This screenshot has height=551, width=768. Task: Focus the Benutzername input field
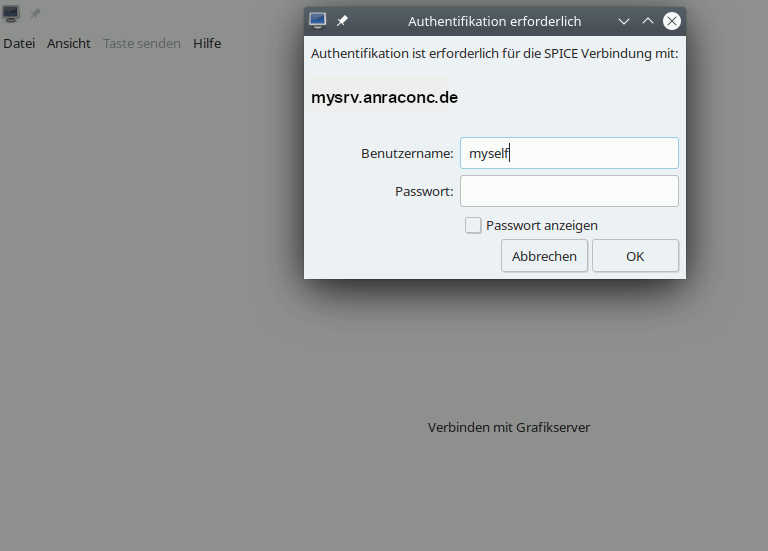coord(569,153)
